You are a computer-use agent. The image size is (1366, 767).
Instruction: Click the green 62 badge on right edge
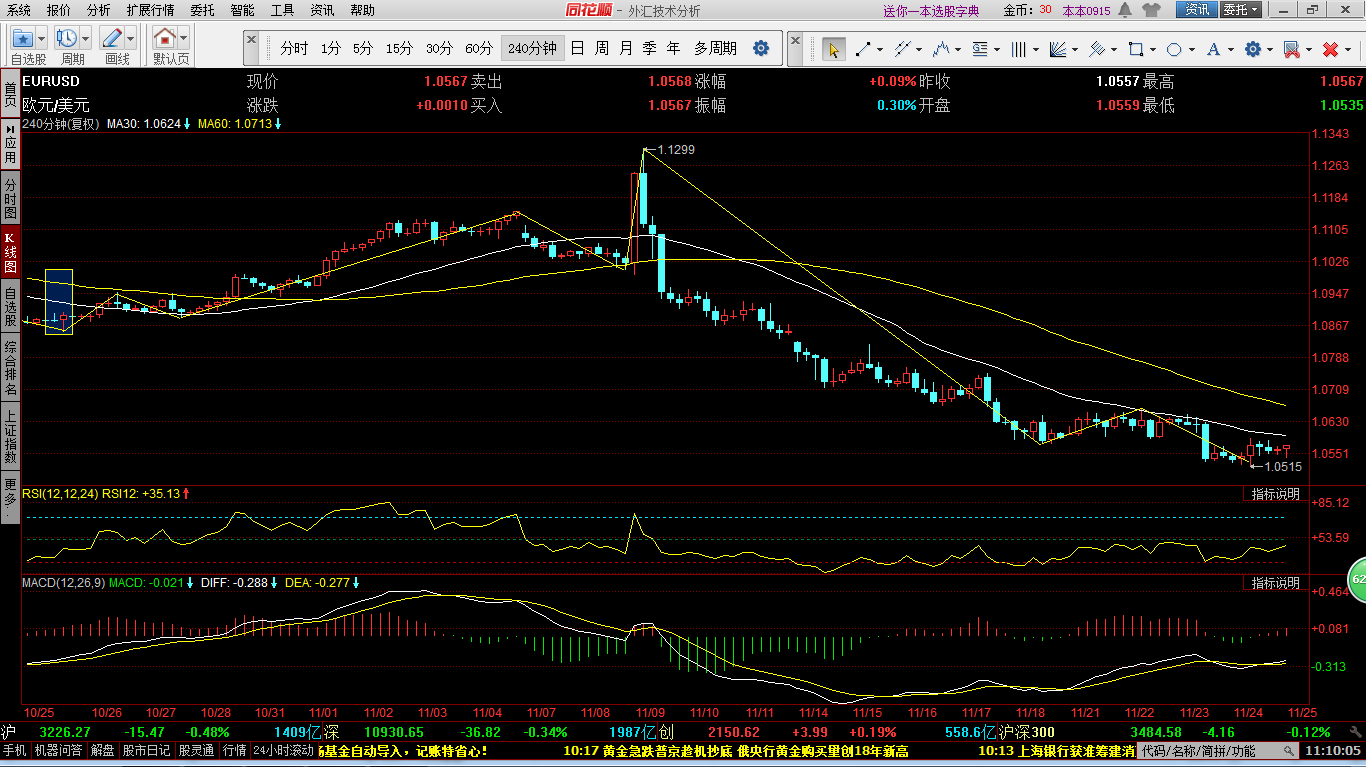(1357, 580)
